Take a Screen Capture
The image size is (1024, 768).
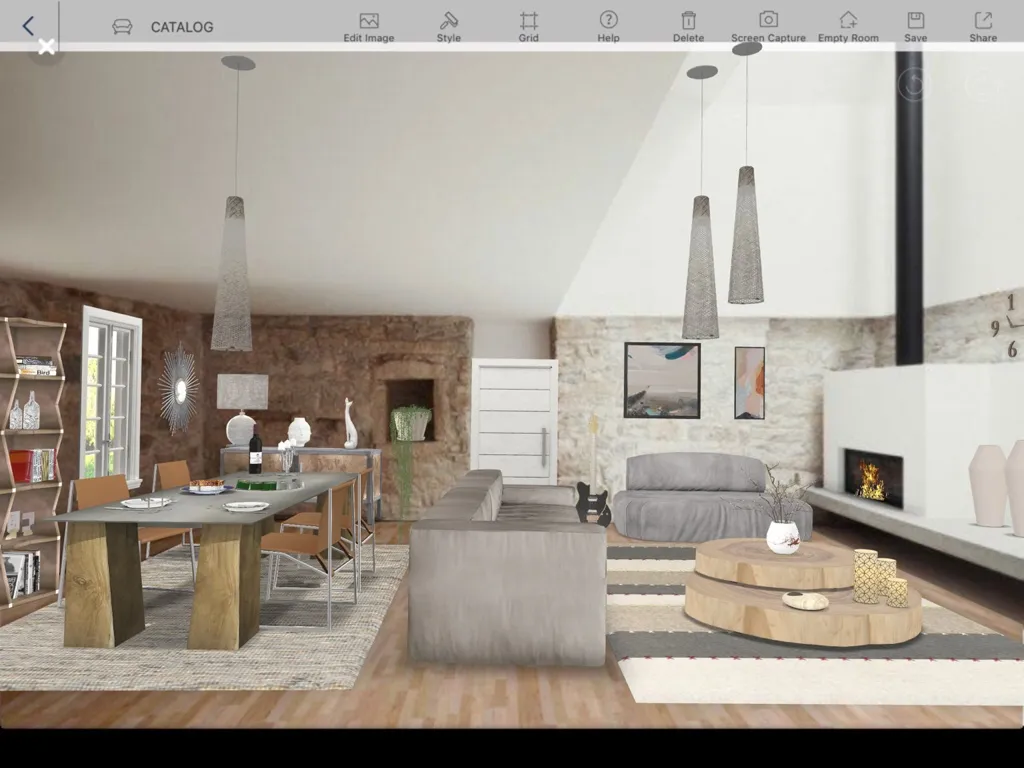(768, 27)
